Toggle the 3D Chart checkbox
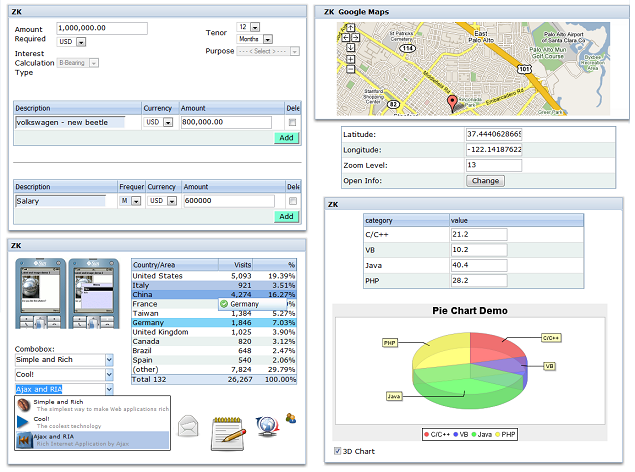The image size is (635, 472). [337, 451]
